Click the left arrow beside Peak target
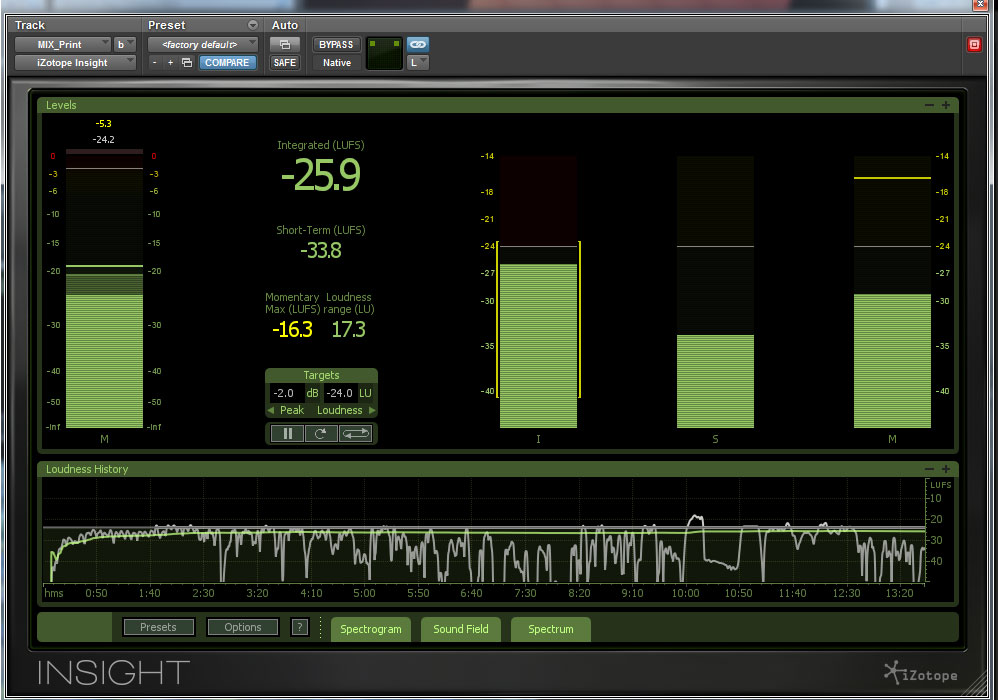The width and height of the screenshot is (998, 700). [271, 410]
